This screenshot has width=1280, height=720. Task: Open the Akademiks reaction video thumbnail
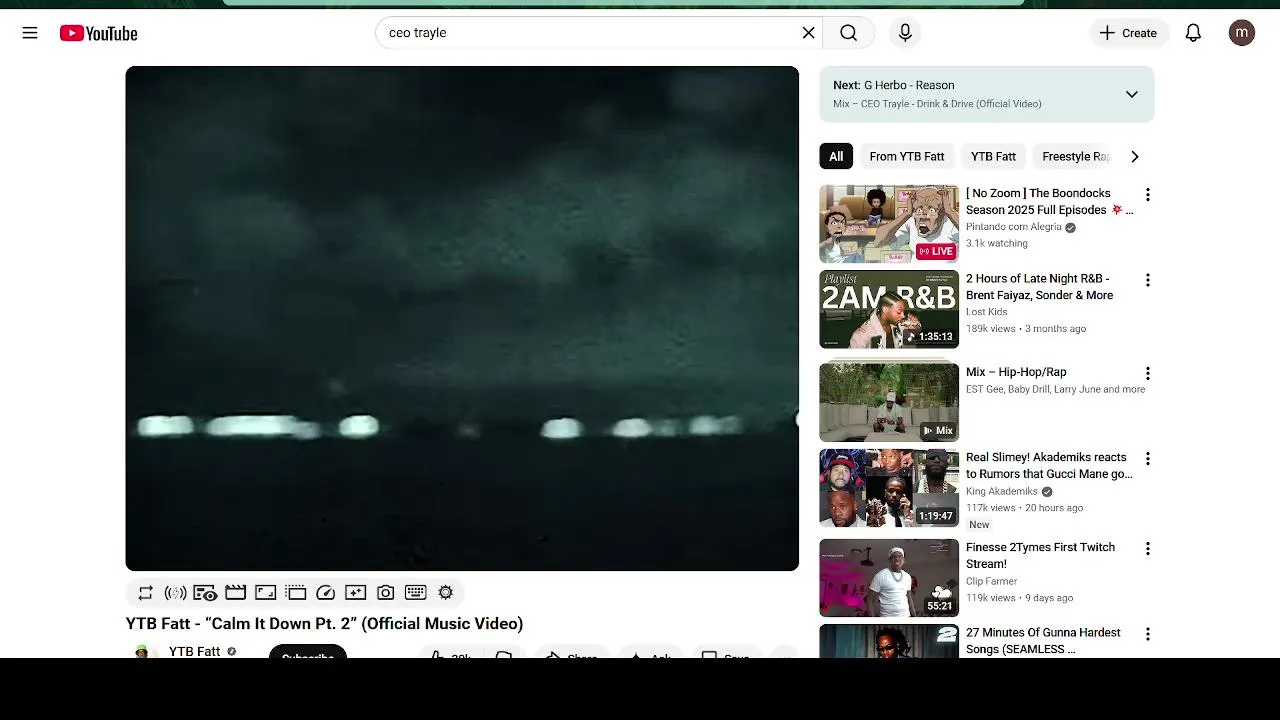(889, 488)
